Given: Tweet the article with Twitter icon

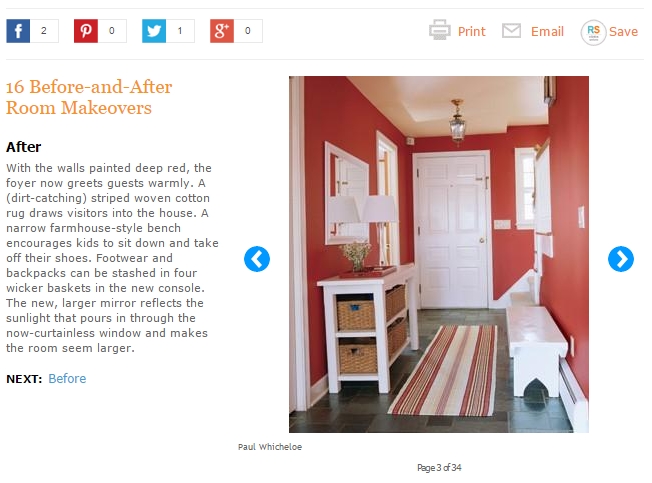Looking at the screenshot, I should point(154,31).
